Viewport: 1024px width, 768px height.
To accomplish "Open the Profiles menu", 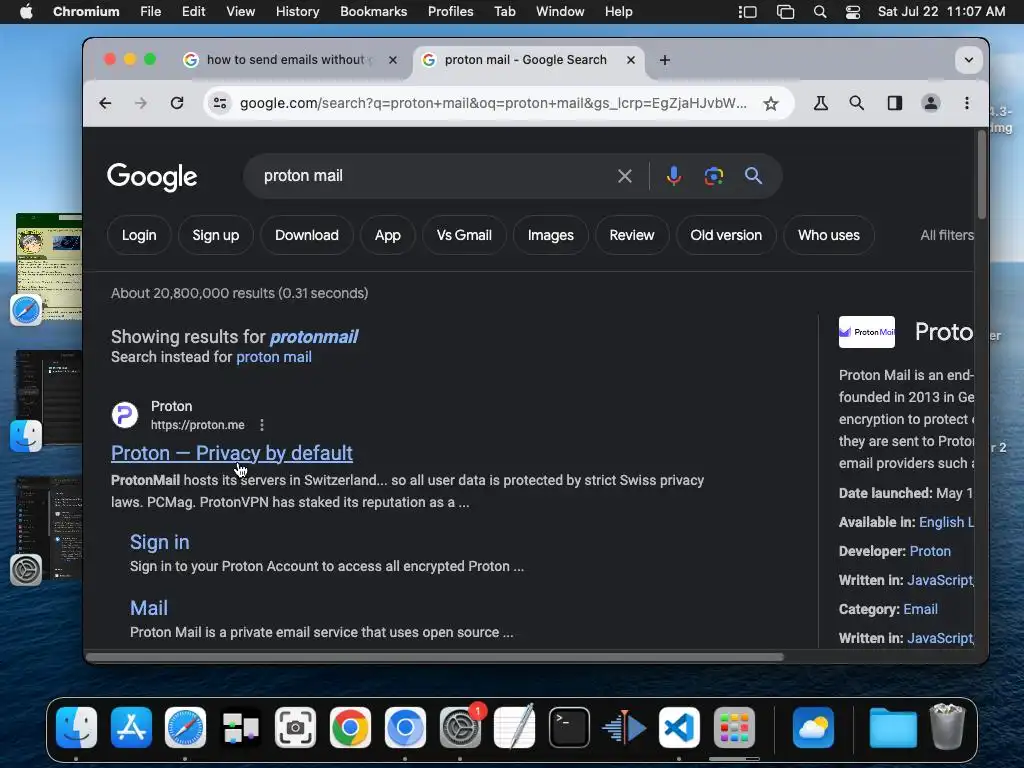I will 451,12.
